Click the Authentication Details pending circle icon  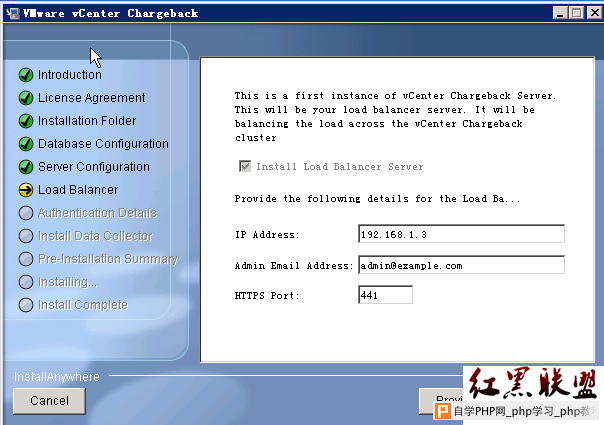(26, 213)
